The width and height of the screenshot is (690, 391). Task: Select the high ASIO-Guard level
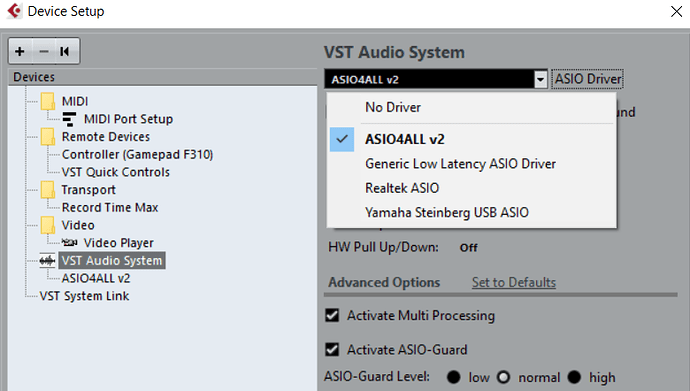coord(574,377)
